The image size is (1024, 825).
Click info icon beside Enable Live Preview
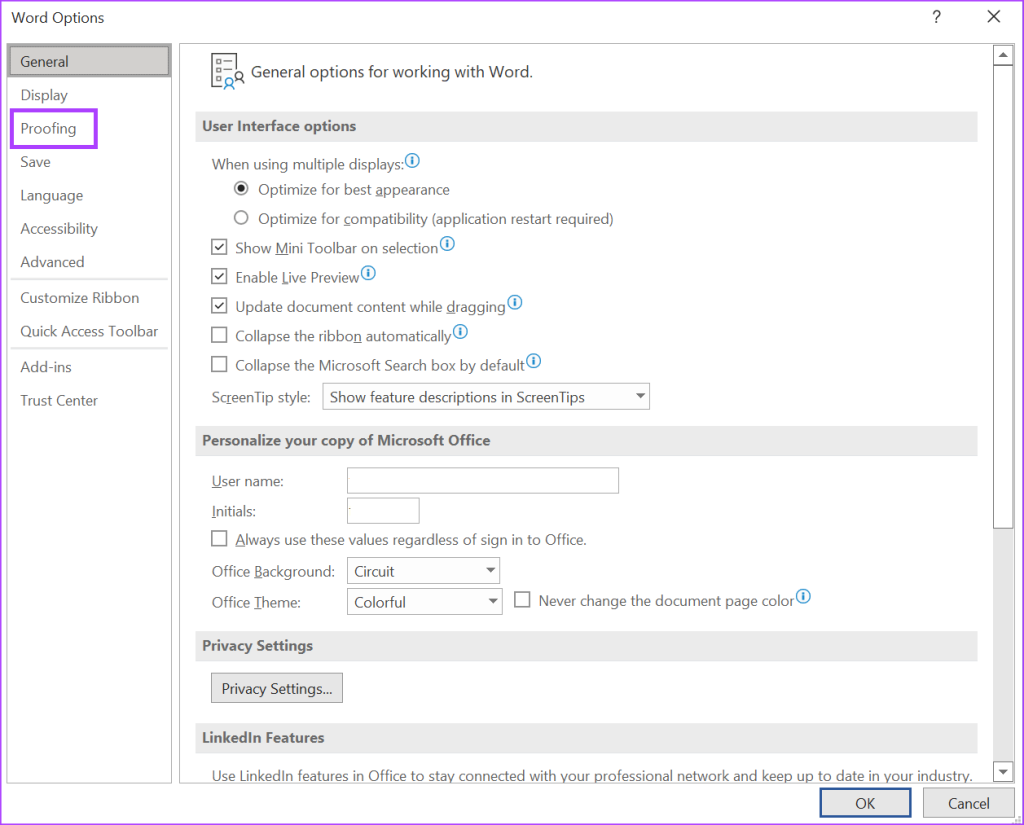368,273
